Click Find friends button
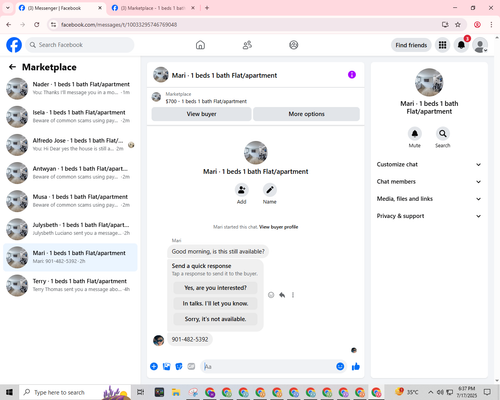The height and width of the screenshot is (400, 500). point(411,45)
